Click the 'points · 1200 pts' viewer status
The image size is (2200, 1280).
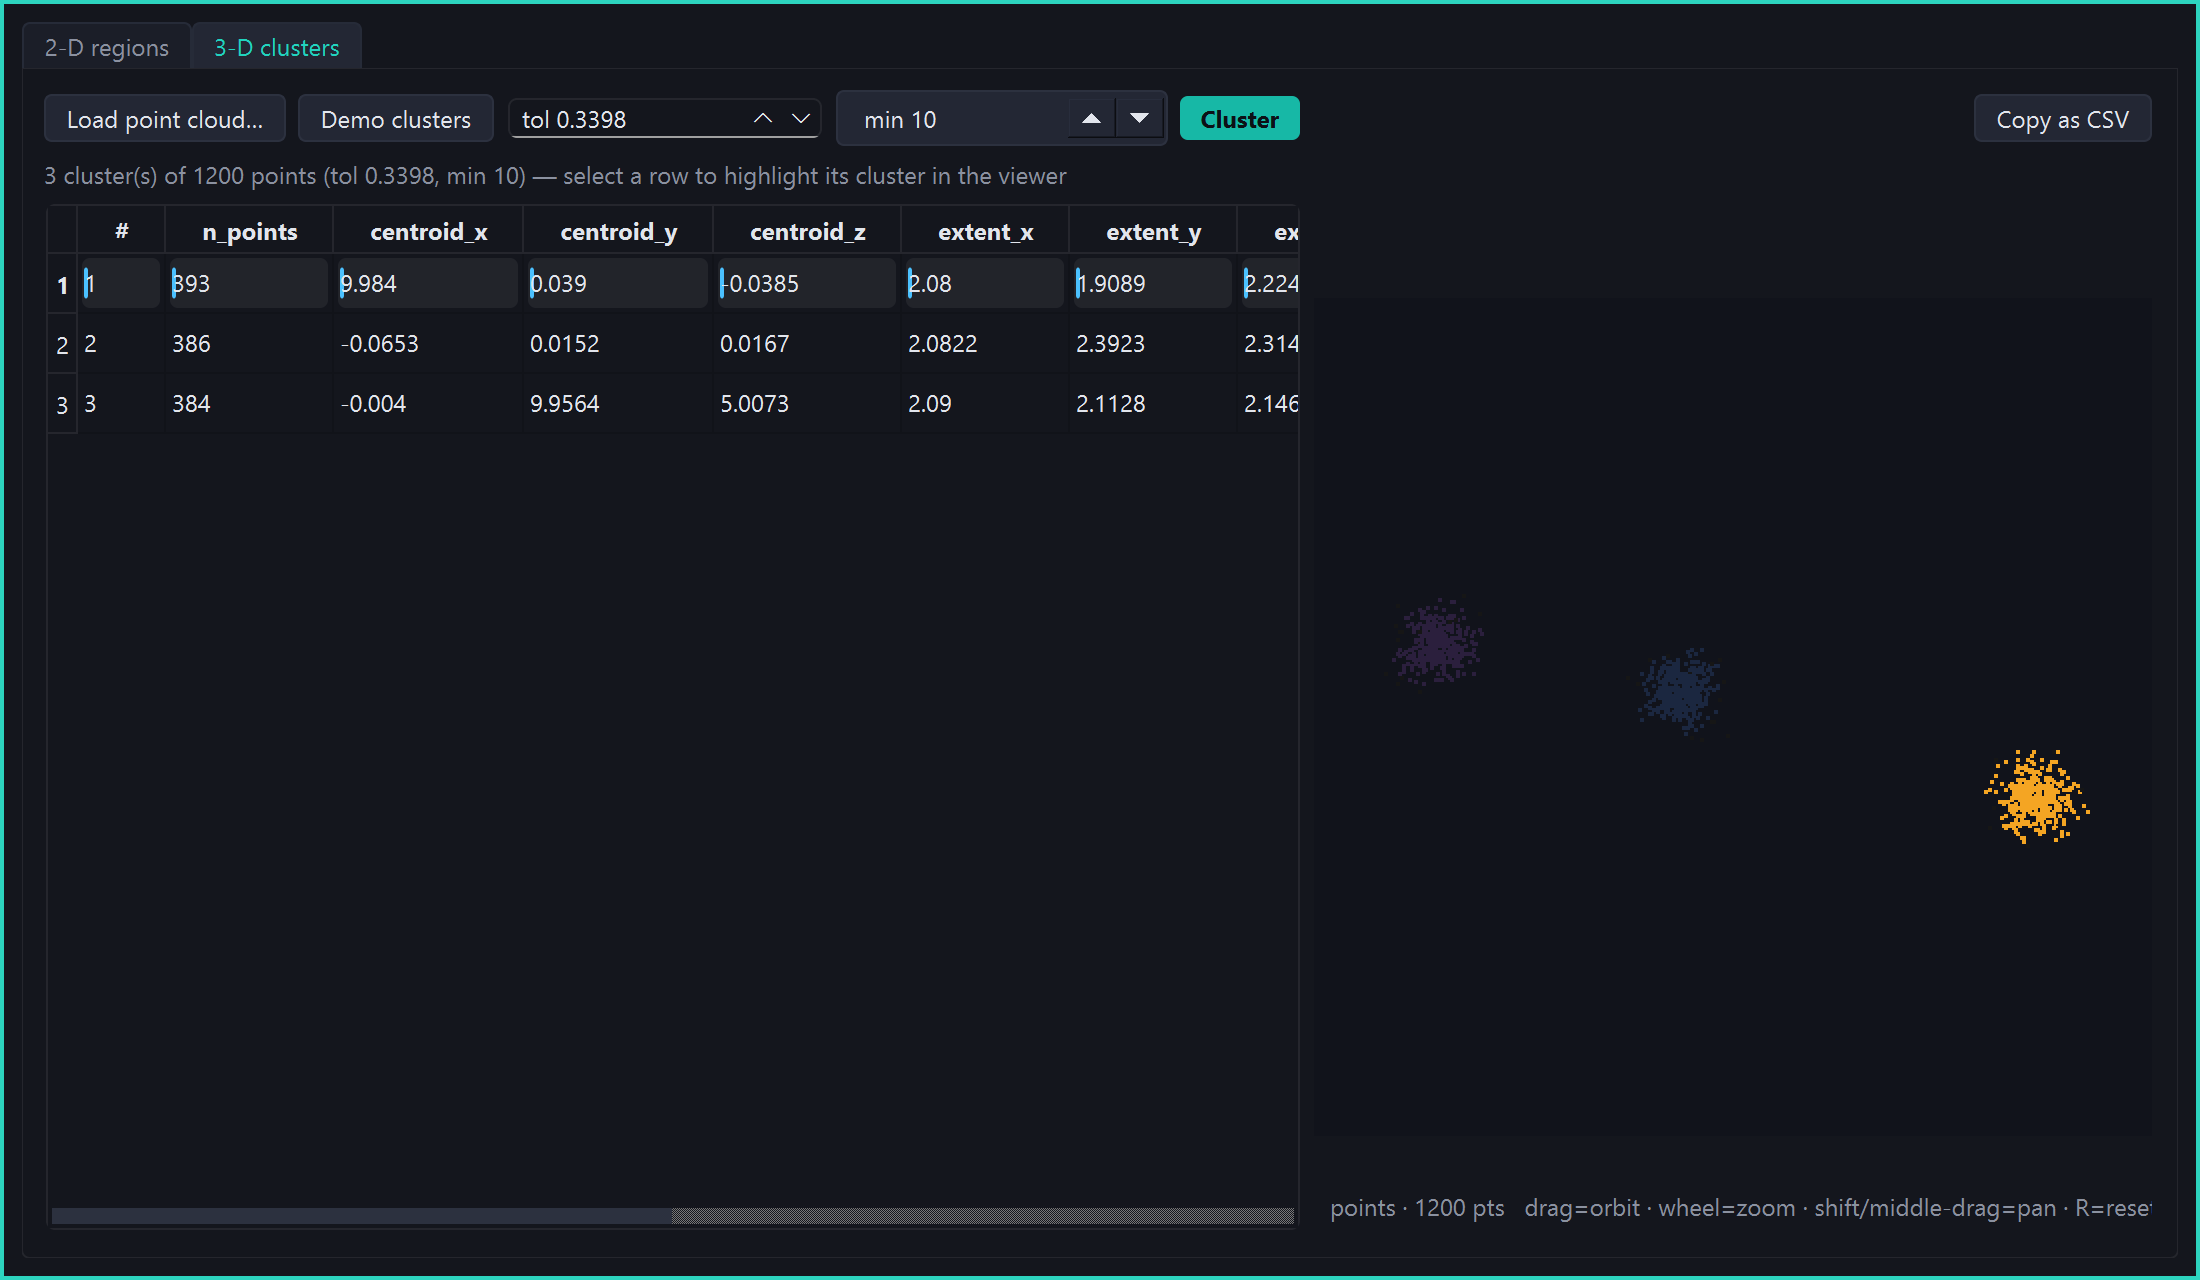tap(1417, 1208)
